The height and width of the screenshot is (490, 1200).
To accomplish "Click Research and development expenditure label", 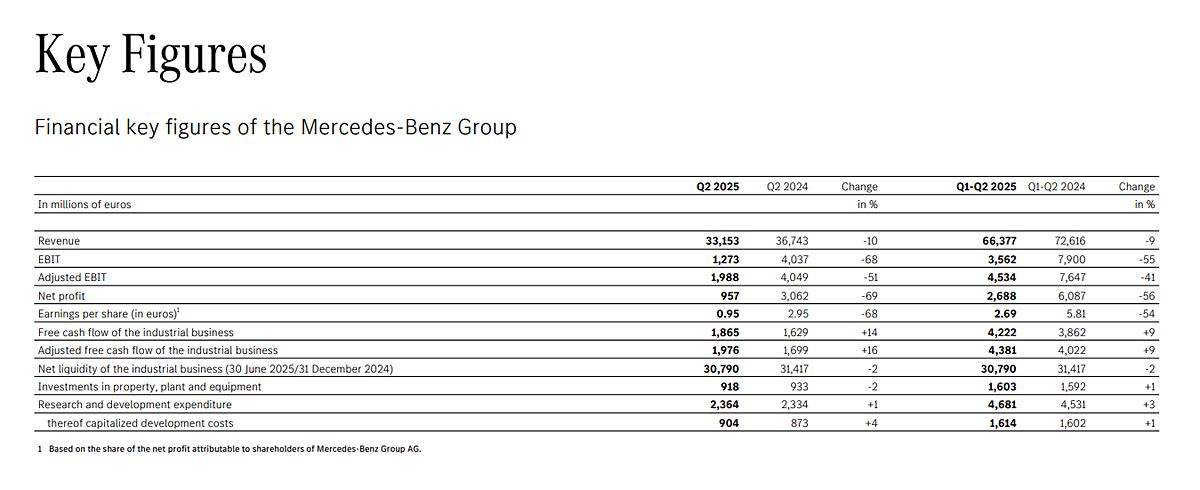I will point(134,405).
